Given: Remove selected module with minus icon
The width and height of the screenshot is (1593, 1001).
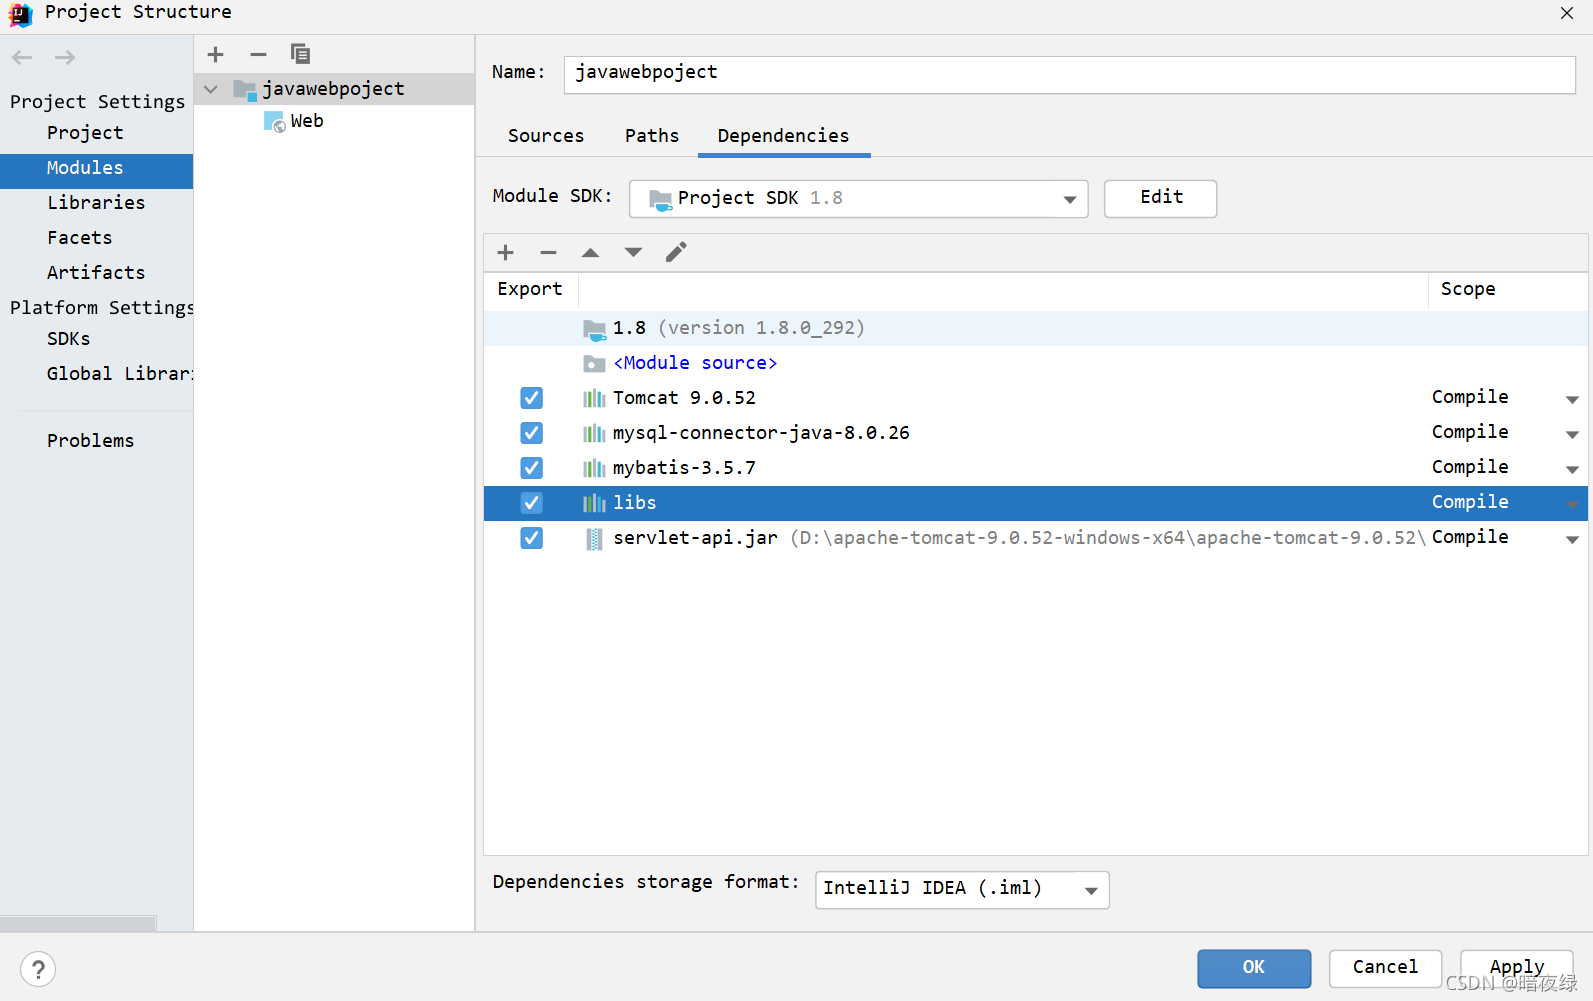Looking at the screenshot, I should tap(258, 54).
